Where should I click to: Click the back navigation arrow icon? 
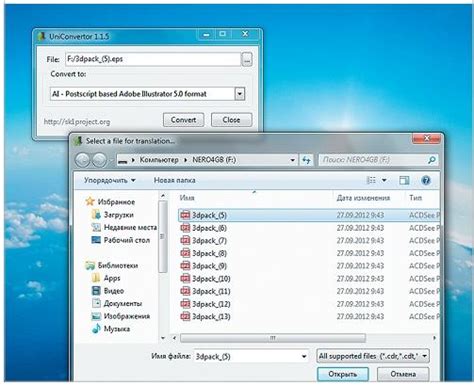point(83,160)
